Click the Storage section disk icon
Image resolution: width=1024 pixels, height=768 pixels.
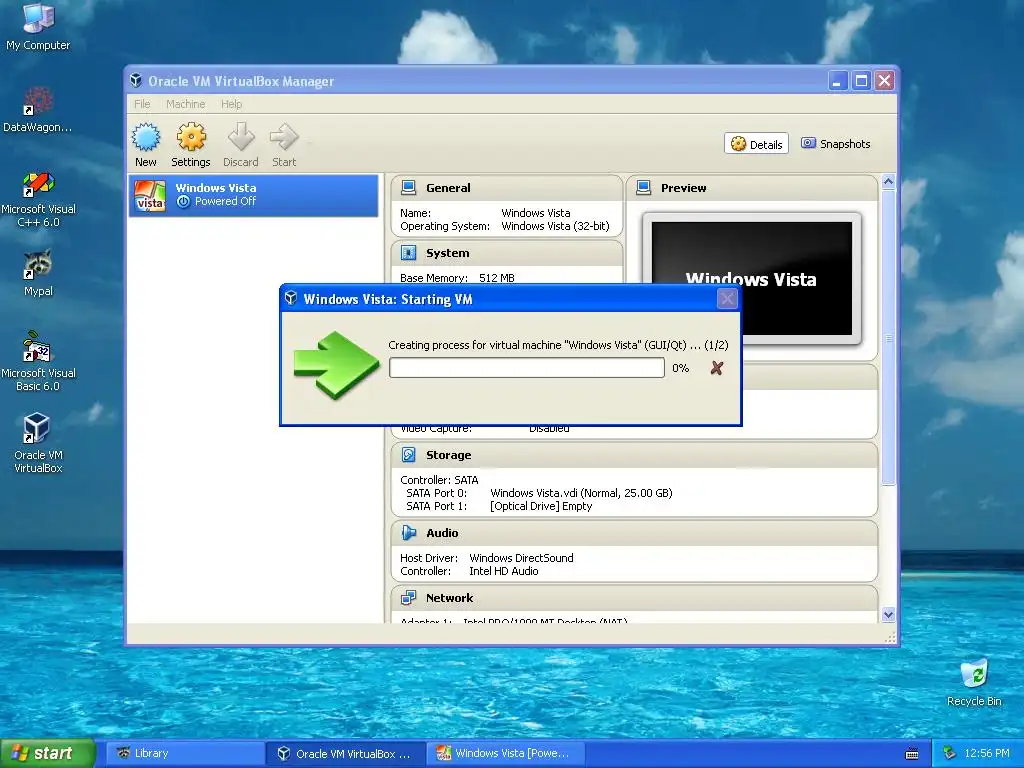409,455
